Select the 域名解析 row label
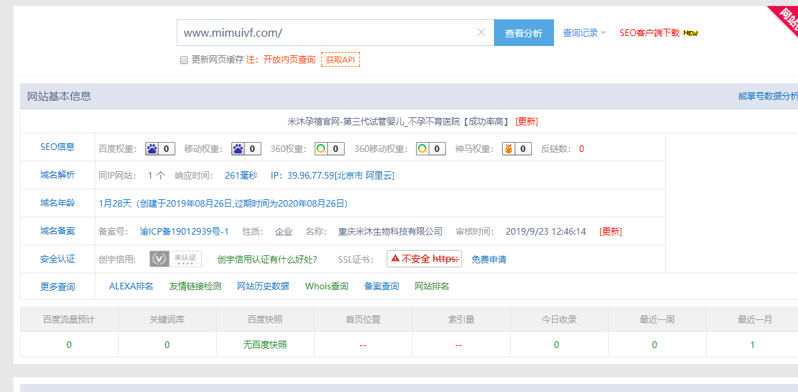Image resolution: width=798 pixels, height=392 pixels. (x=58, y=175)
